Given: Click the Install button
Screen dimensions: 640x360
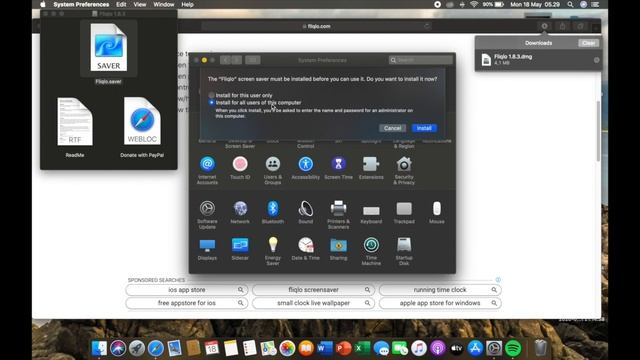Looking at the screenshot, I should pyautogui.click(x=424, y=128).
